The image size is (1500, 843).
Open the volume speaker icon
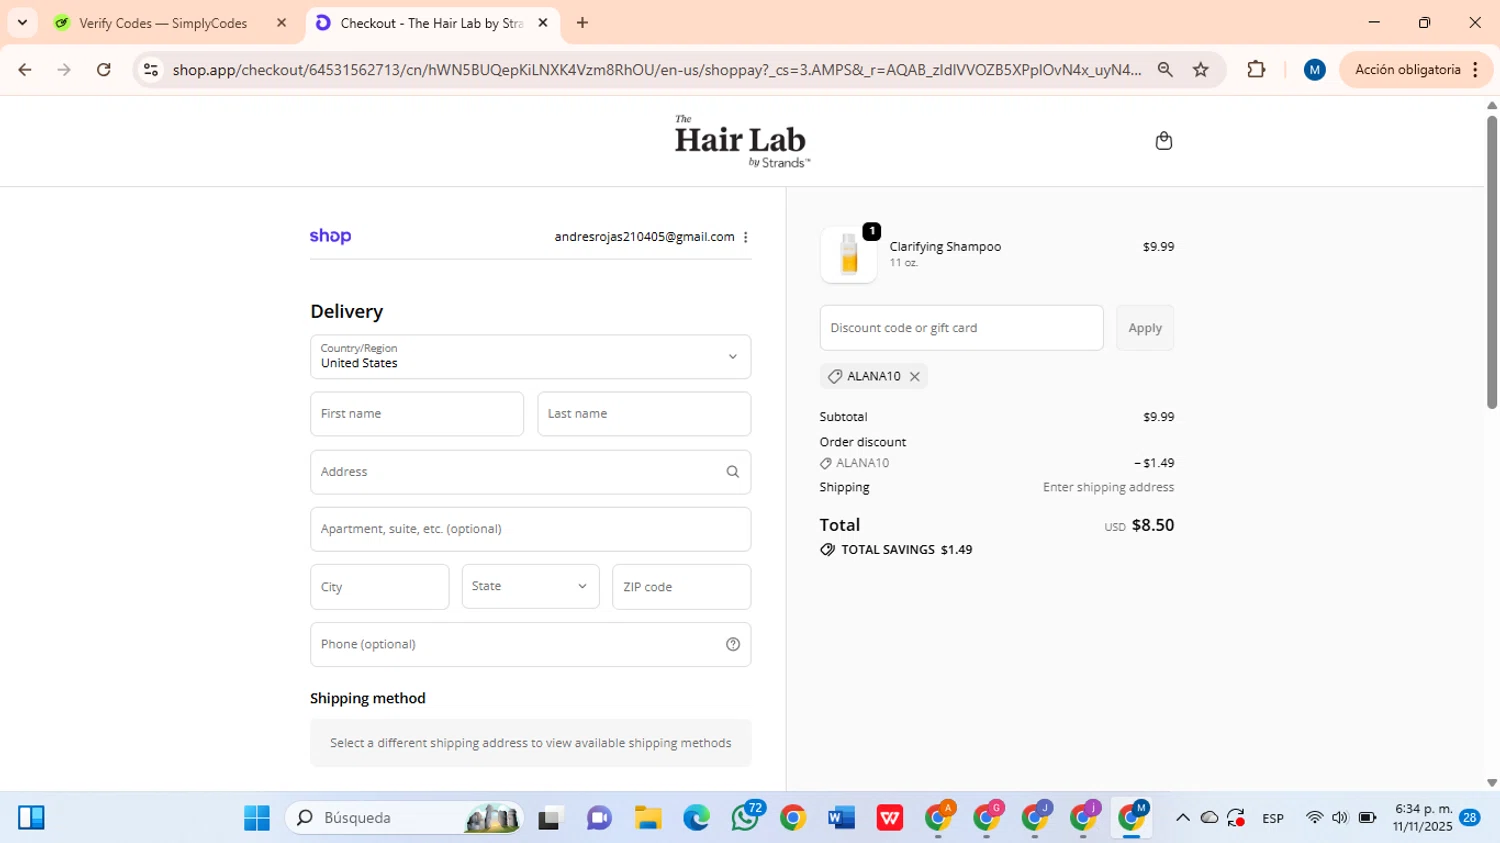coord(1340,818)
